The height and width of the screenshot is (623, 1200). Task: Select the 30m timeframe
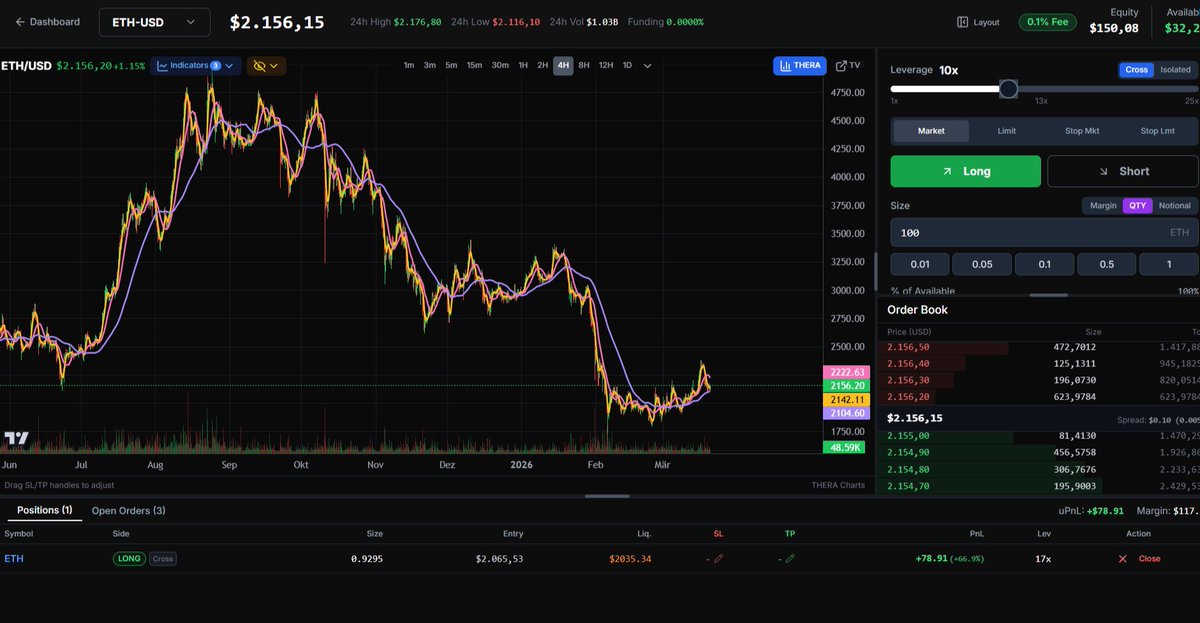tap(500, 66)
